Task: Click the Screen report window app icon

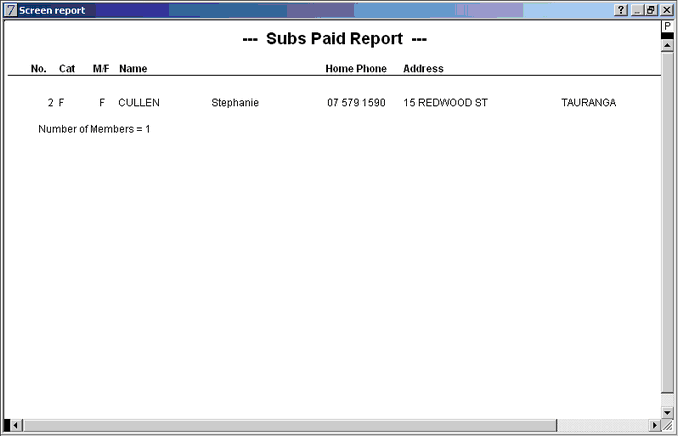Action: pos(10,10)
